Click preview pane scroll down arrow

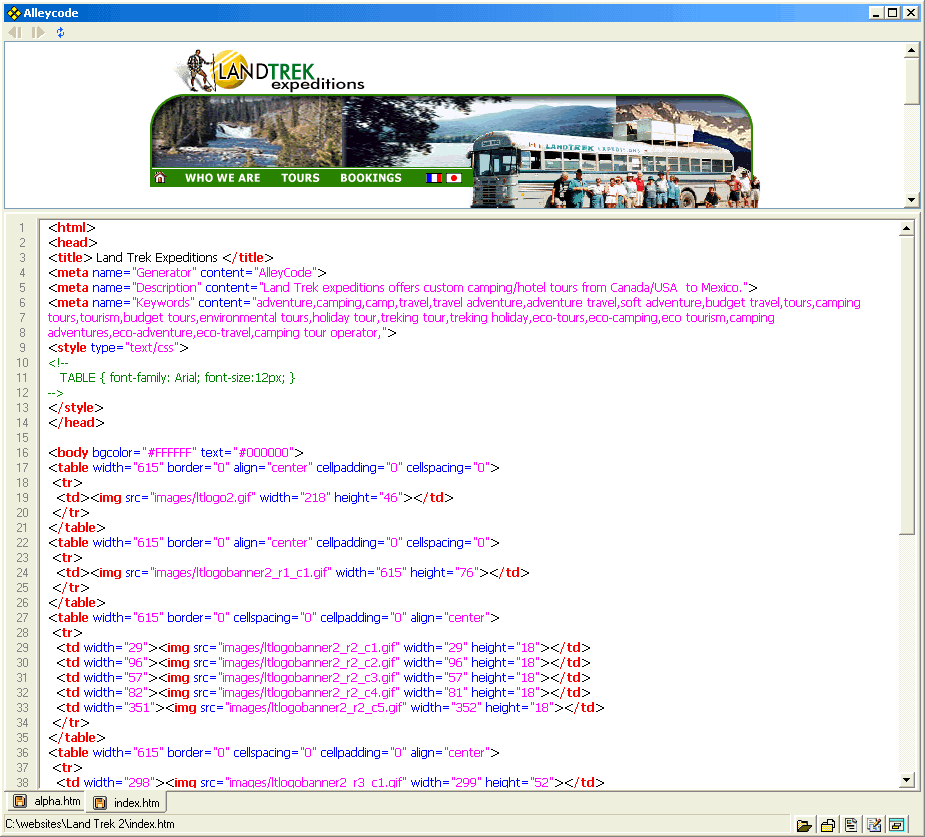[x=911, y=200]
